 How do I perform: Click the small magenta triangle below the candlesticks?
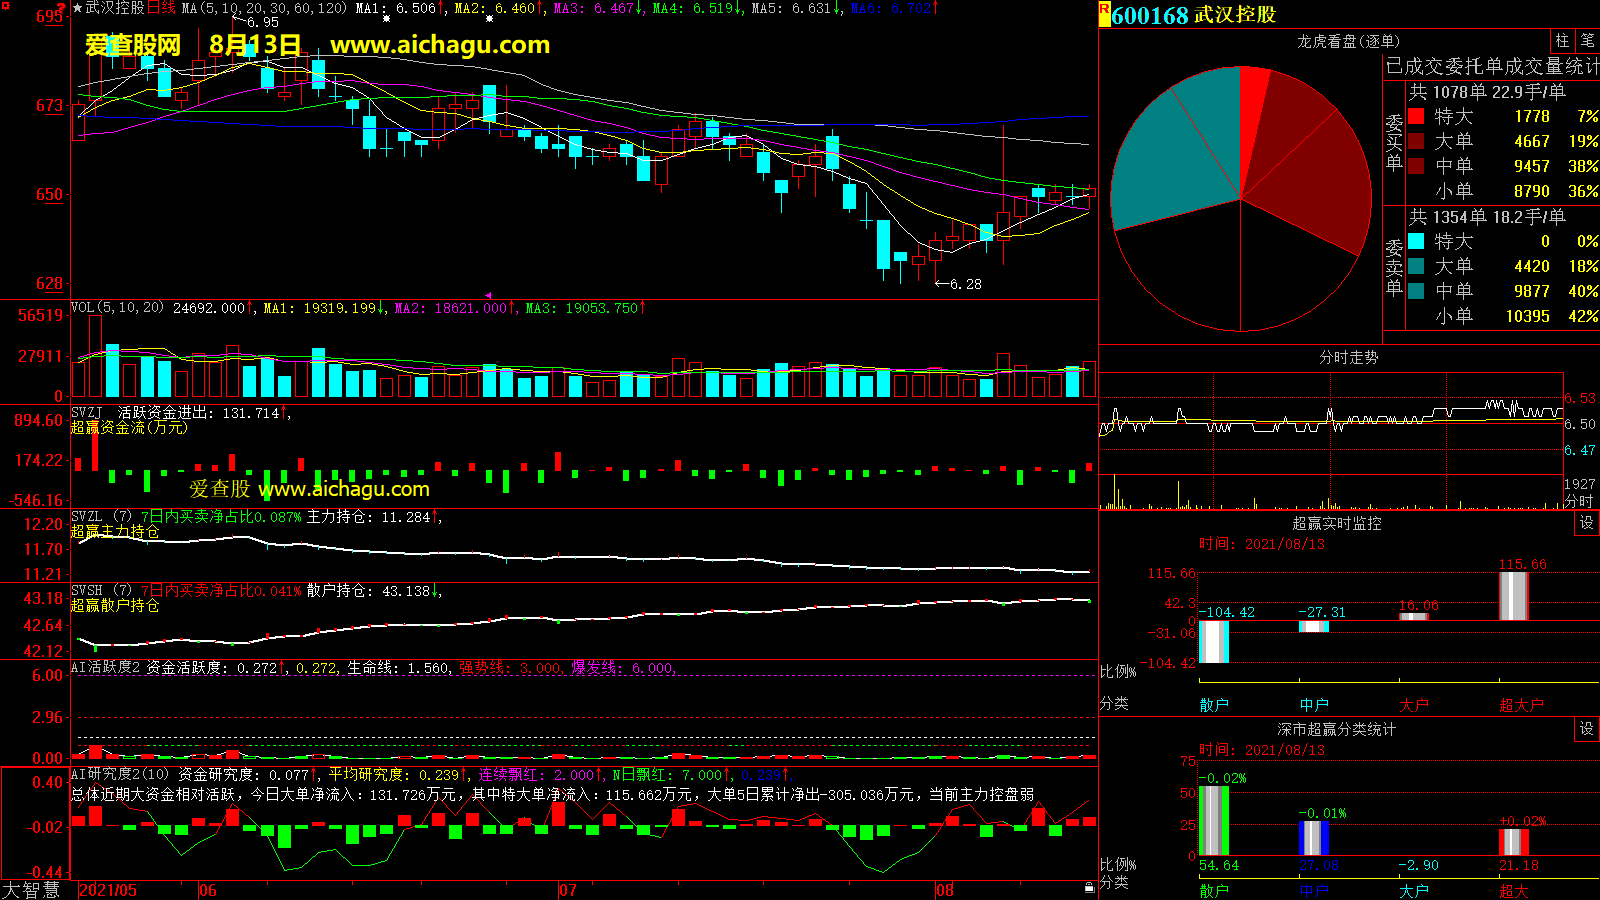[x=488, y=295]
